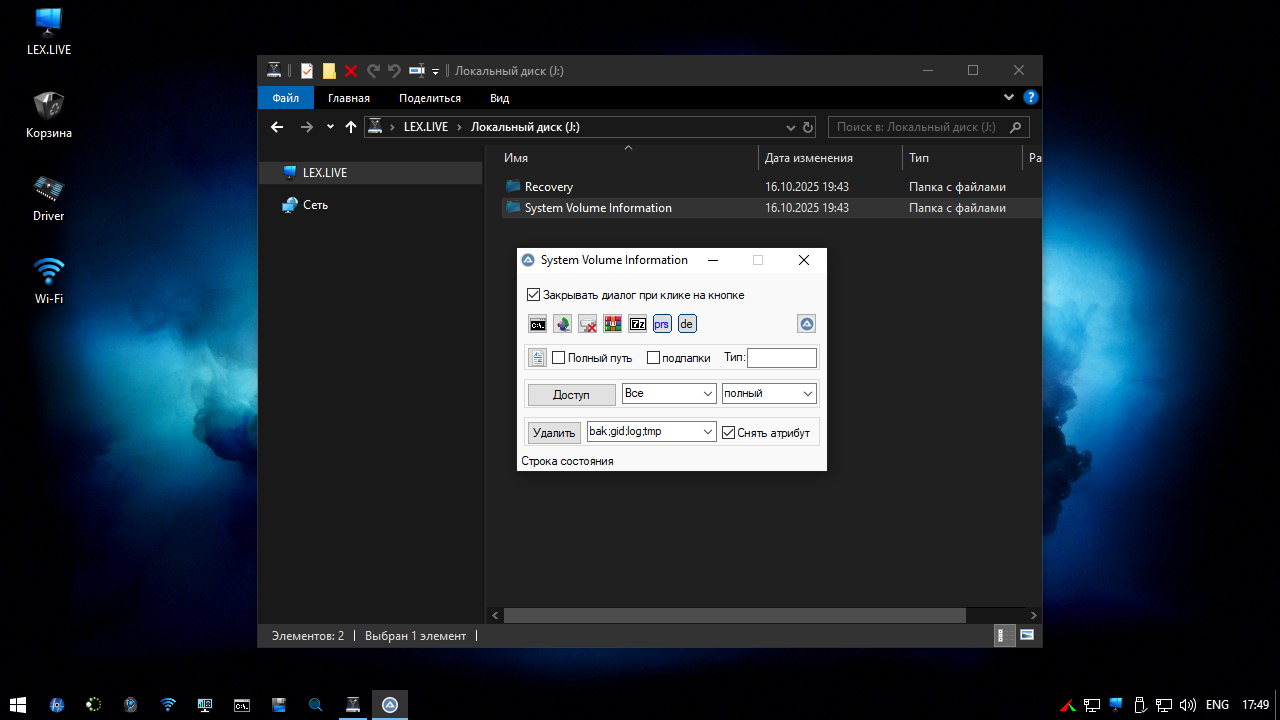Viewport: 1280px width, 720px height.
Task: Open command prompt icon in dialog
Action: tap(538, 324)
